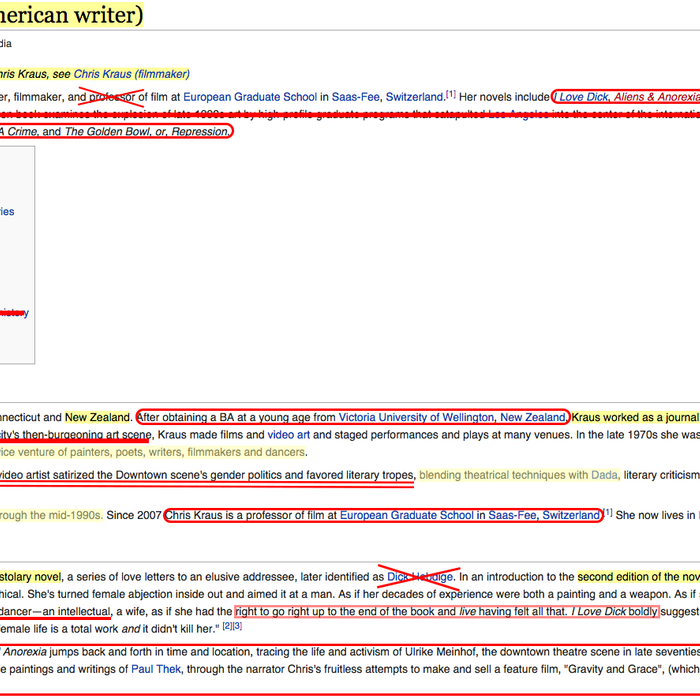The image size is (700, 700).
Task: Follow Saas-Fee link in the 'Since 2007' sentence
Action: (x=512, y=515)
